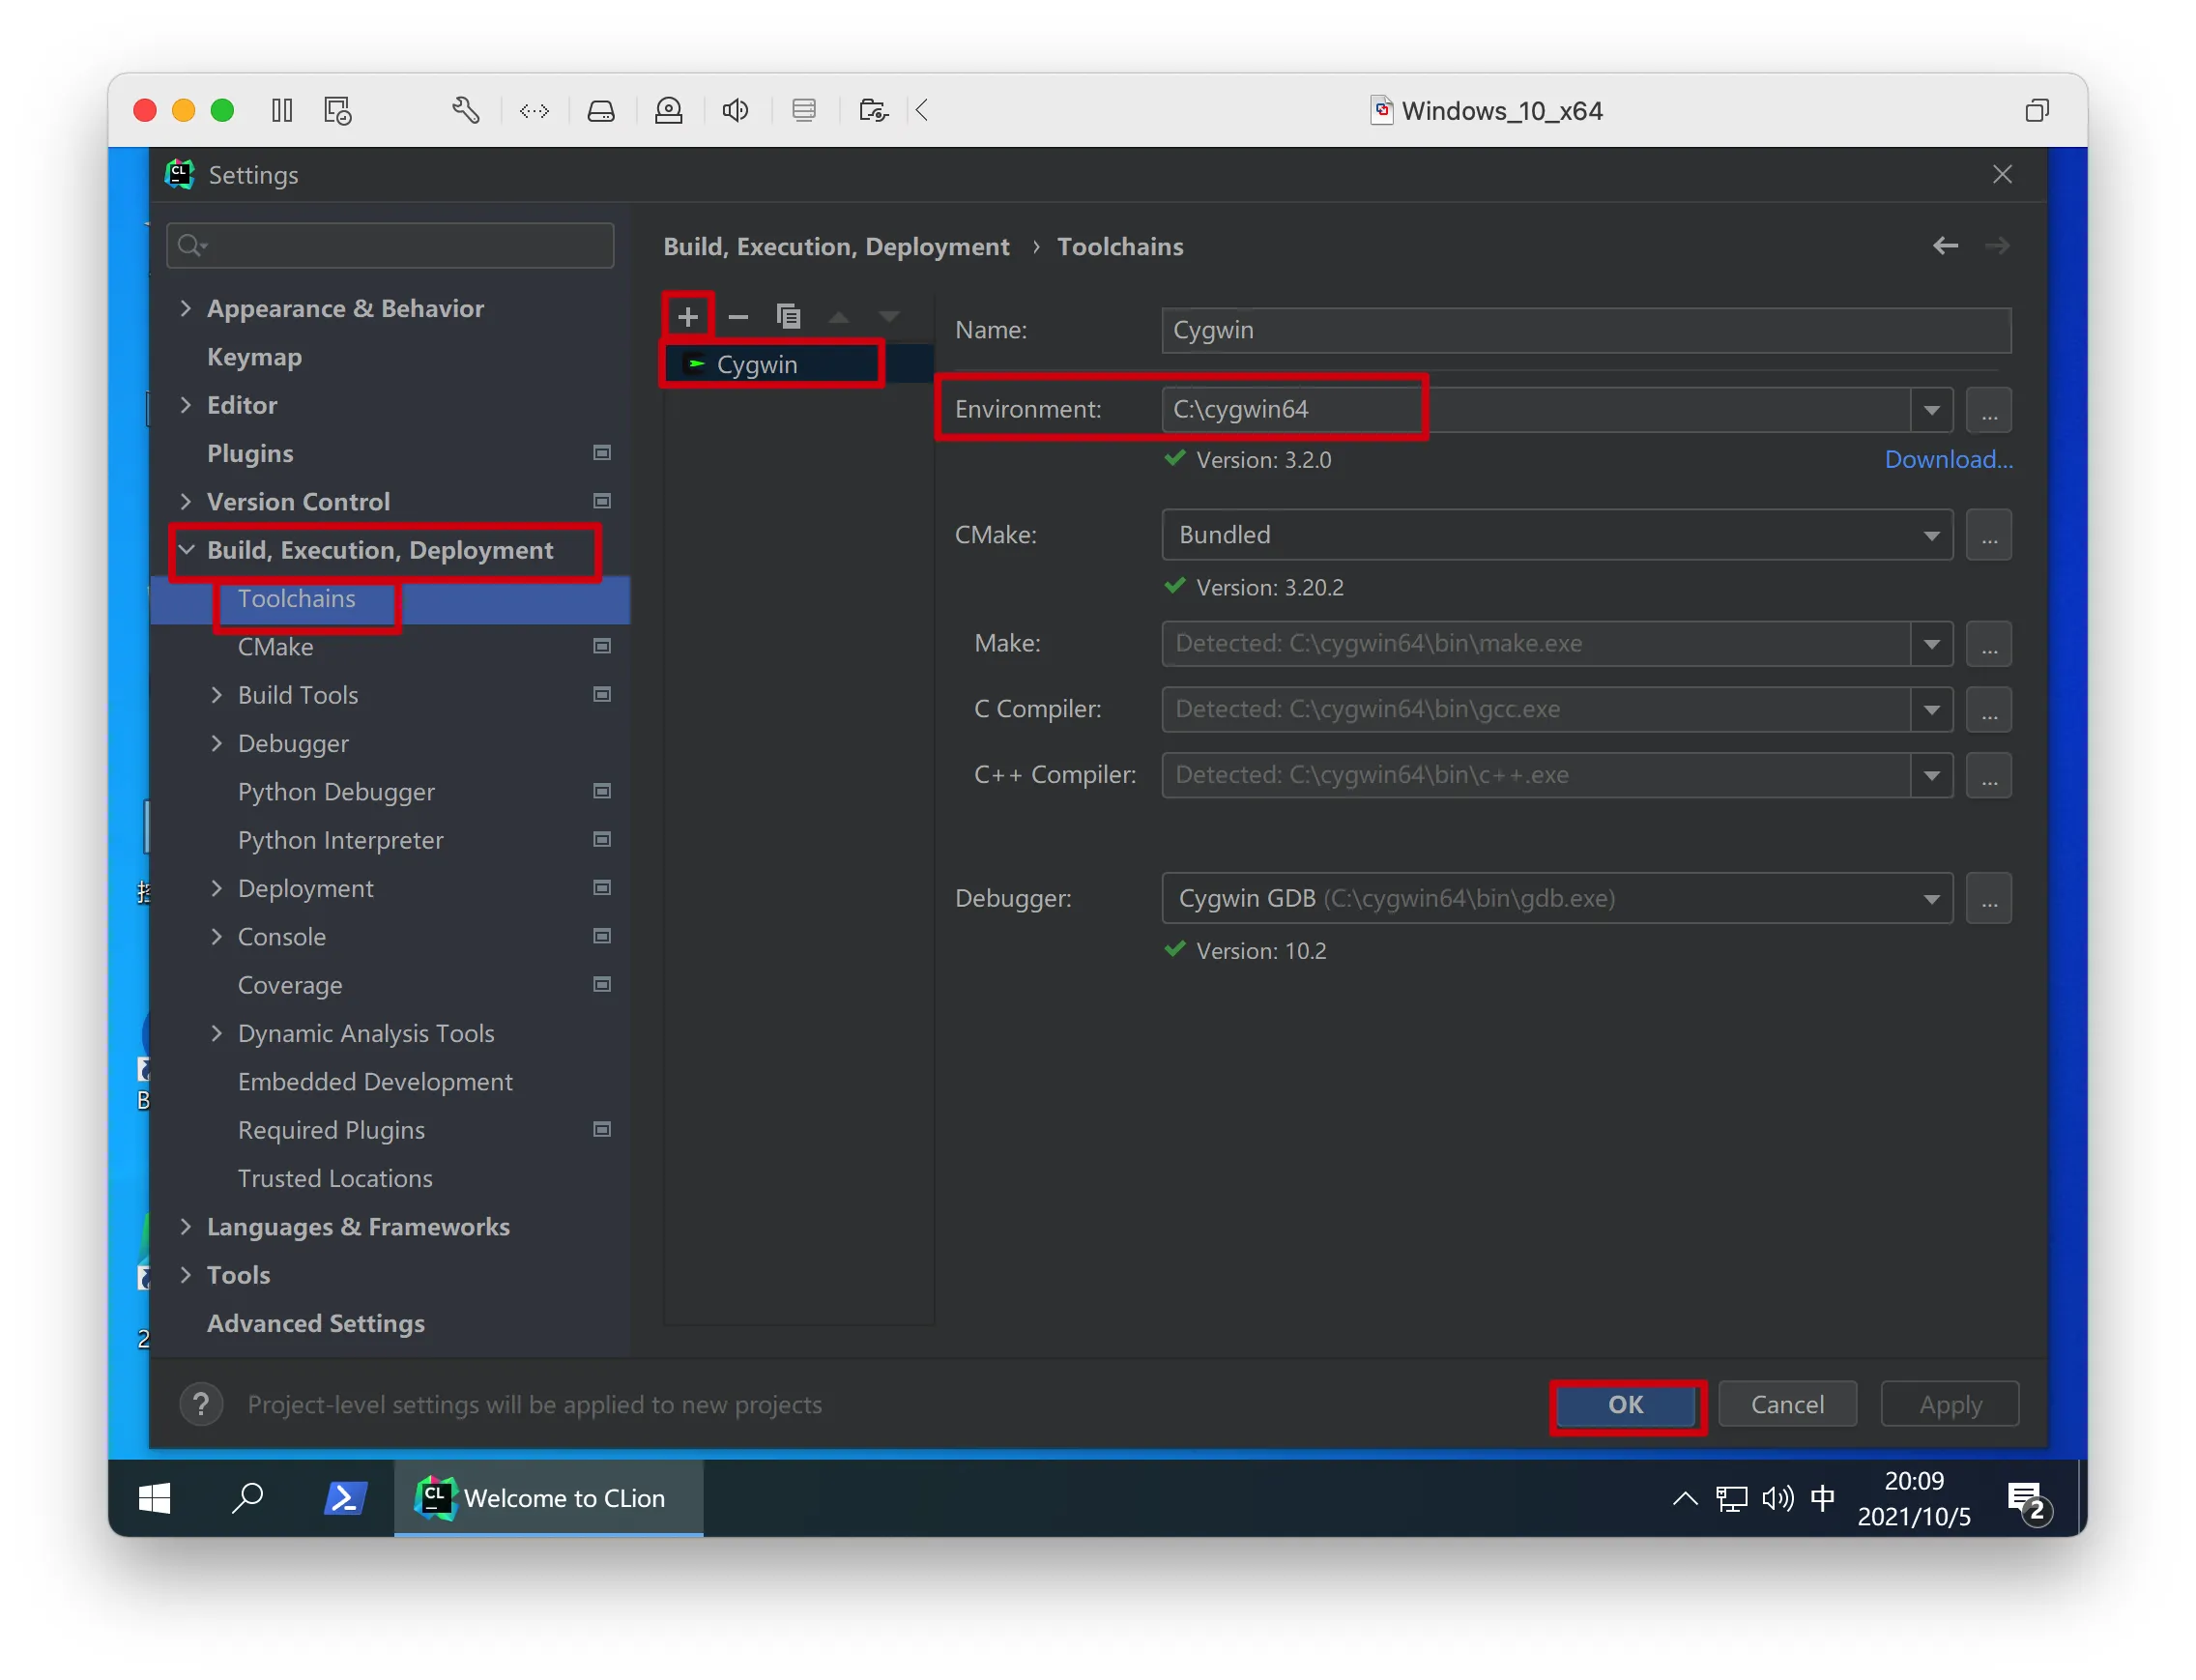The image size is (2196, 1680).
Task: Expand Appearance & Behavior section
Action: (x=186, y=308)
